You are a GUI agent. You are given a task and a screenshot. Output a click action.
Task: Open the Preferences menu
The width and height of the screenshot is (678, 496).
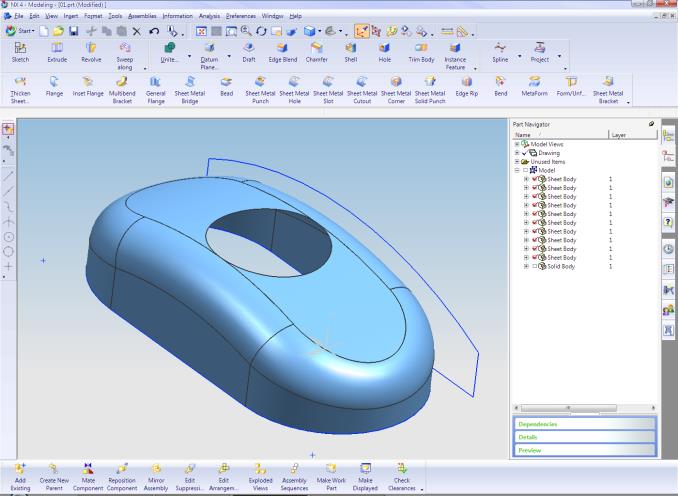click(241, 16)
